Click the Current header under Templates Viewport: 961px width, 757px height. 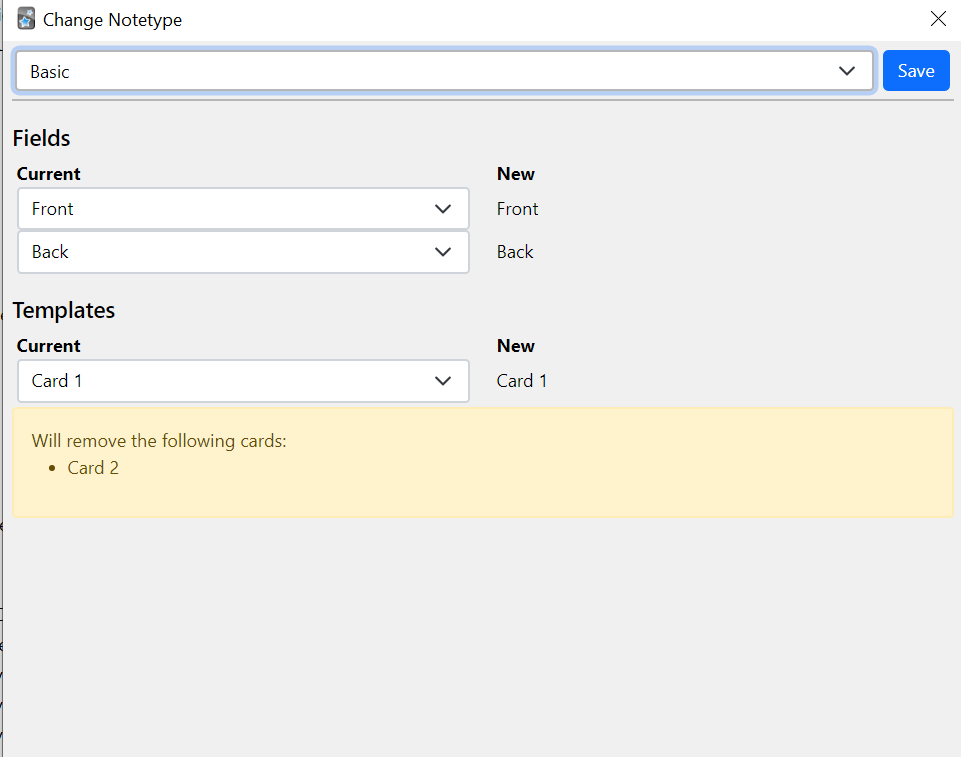[48, 346]
